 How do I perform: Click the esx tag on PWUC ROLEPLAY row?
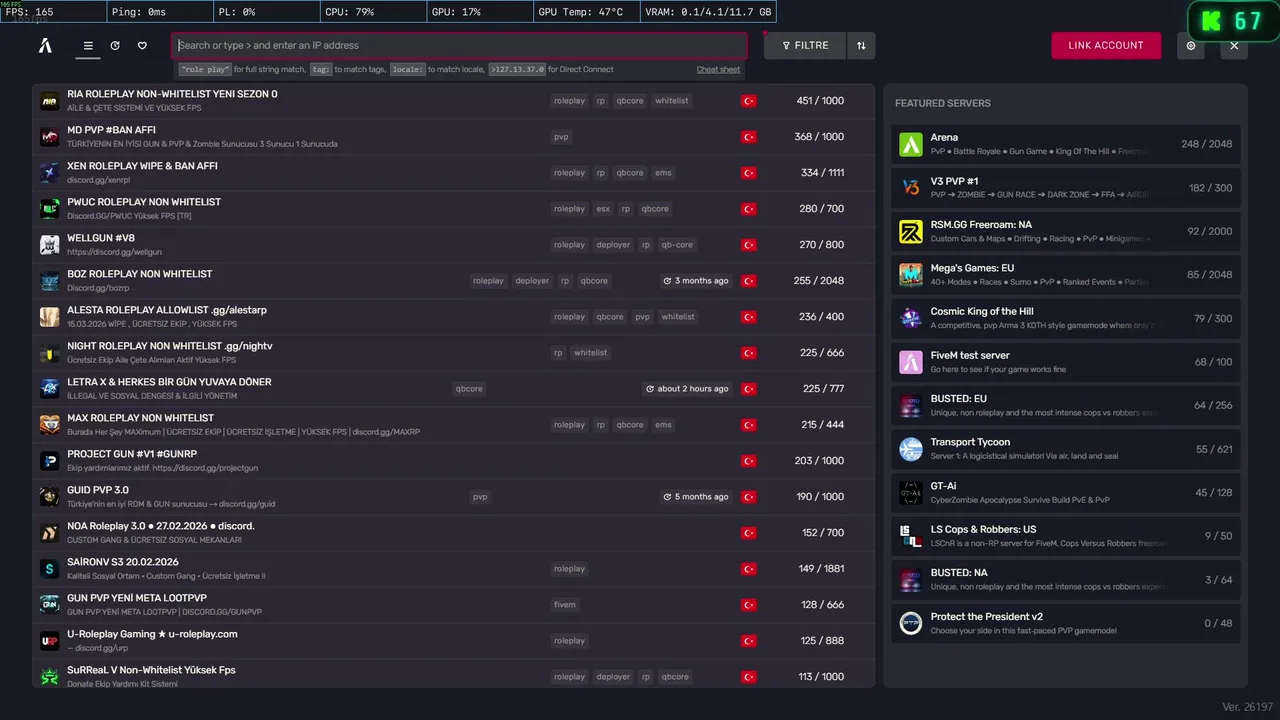click(603, 209)
